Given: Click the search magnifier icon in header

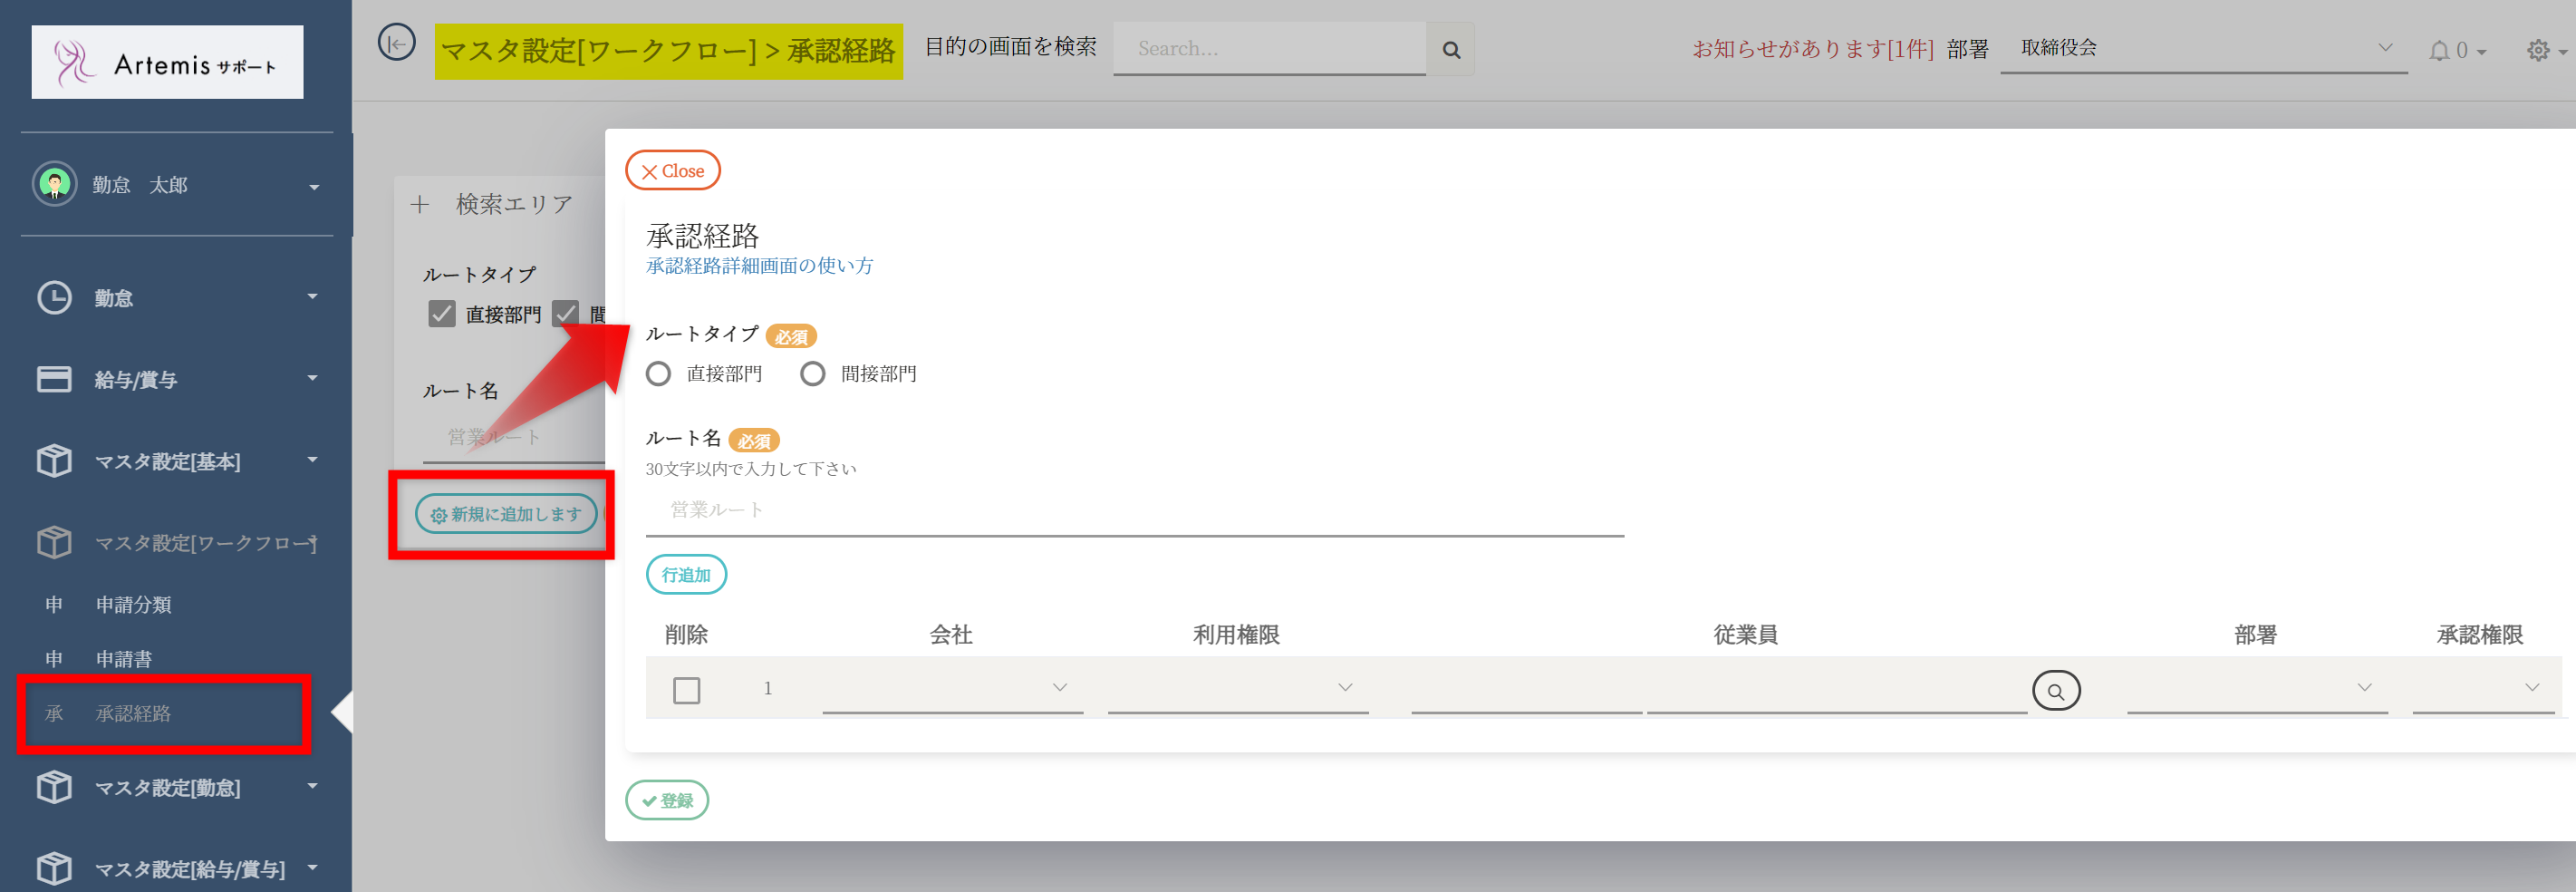Looking at the screenshot, I should tap(1450, 49).
